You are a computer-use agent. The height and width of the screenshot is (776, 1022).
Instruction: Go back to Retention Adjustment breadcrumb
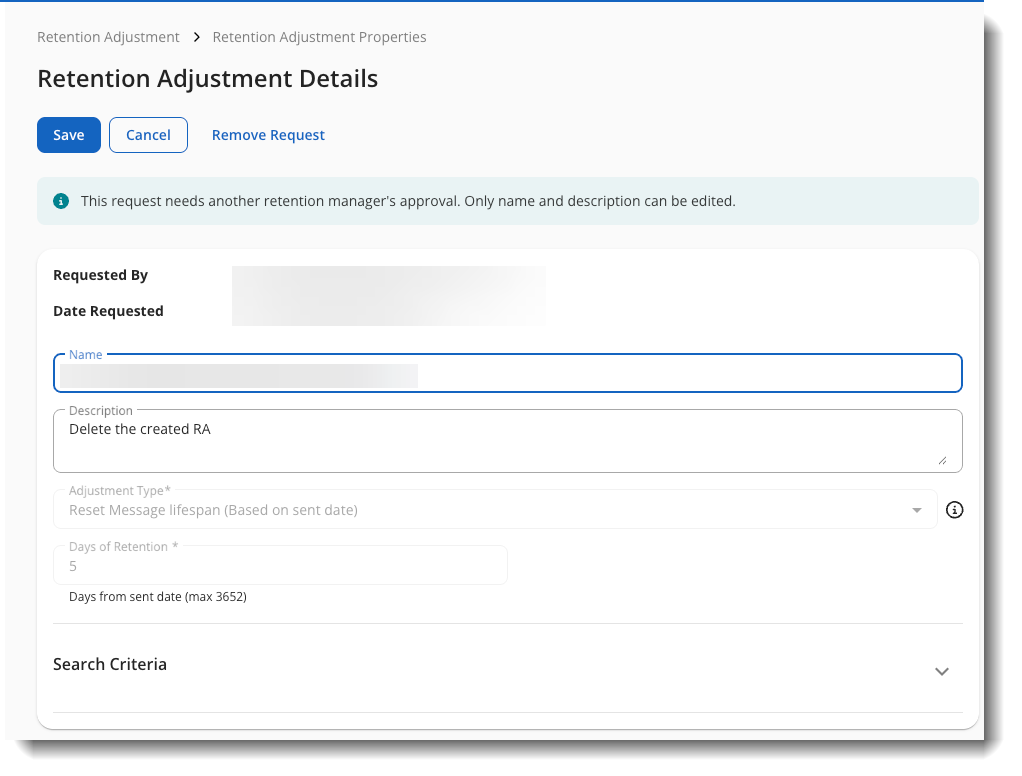[108, 37]
